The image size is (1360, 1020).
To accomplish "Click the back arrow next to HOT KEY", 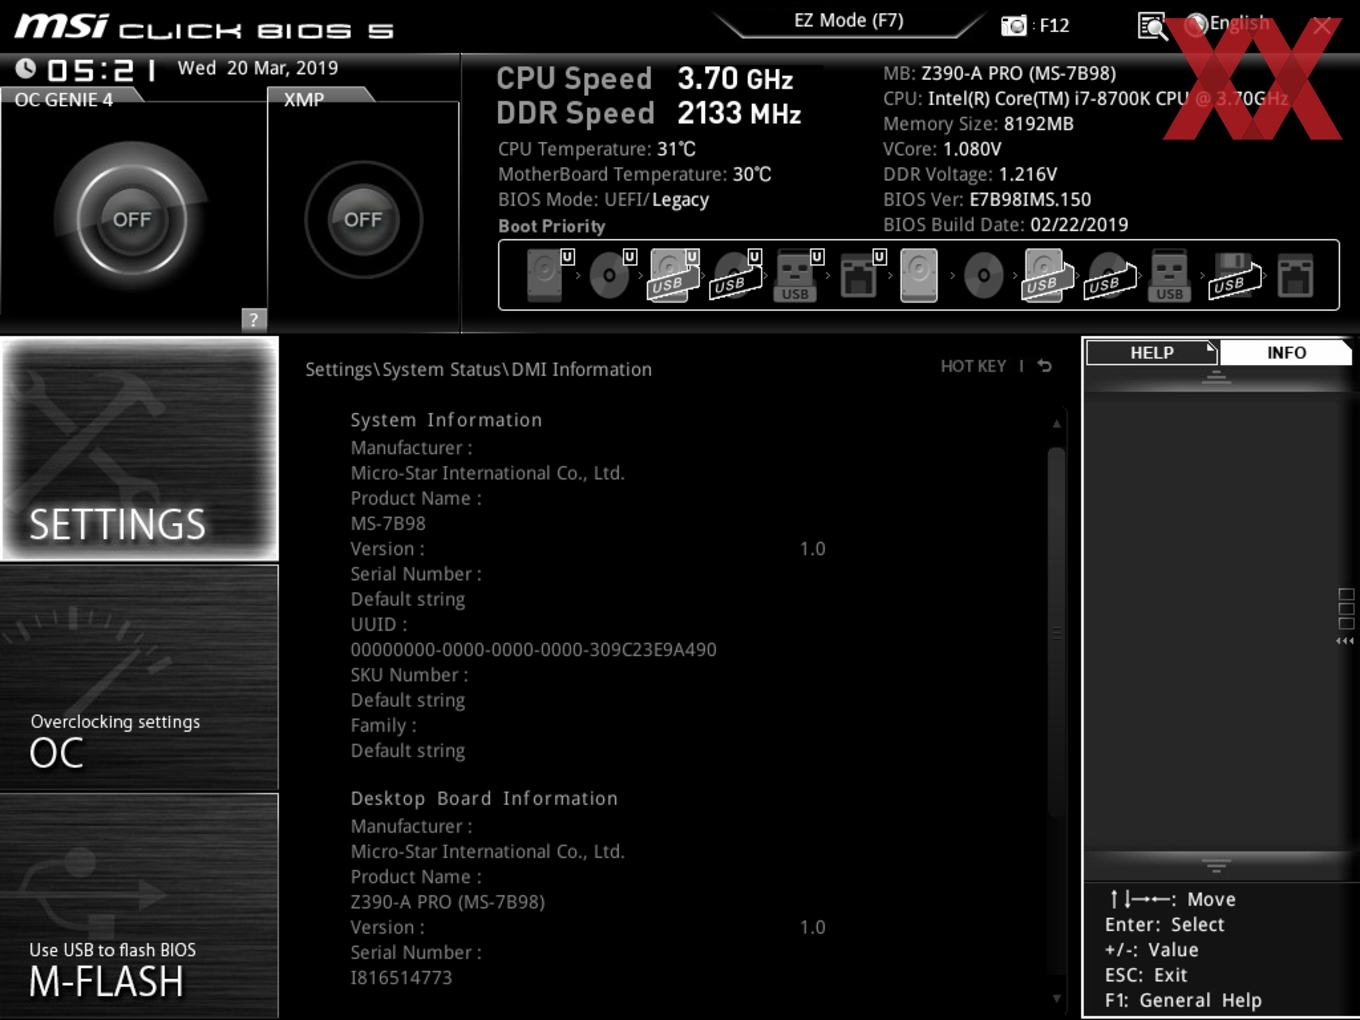I will click(x=1045, y=366).
